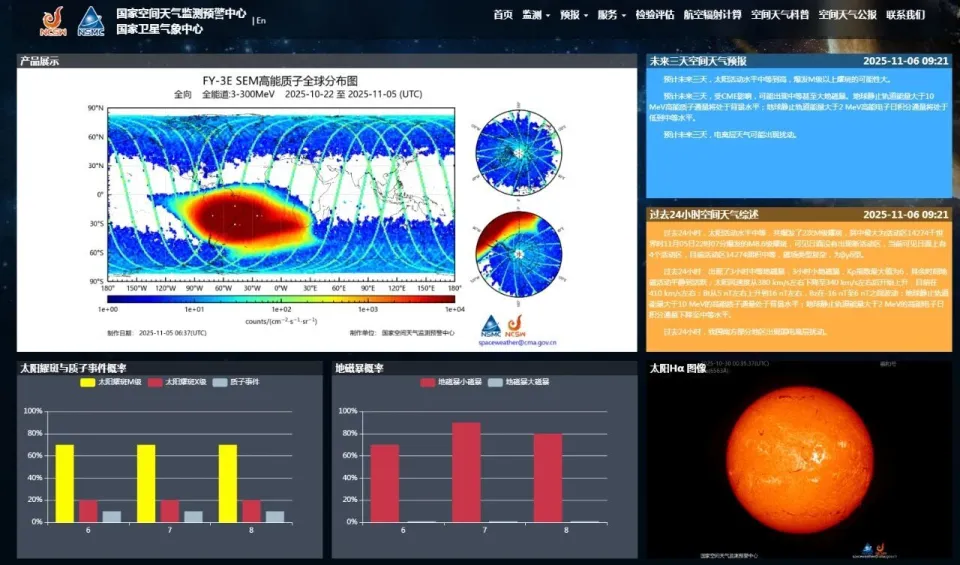Click the NCSW flame logo in header
The width and height of the screenshot is (960, 565).
[54, 20]
